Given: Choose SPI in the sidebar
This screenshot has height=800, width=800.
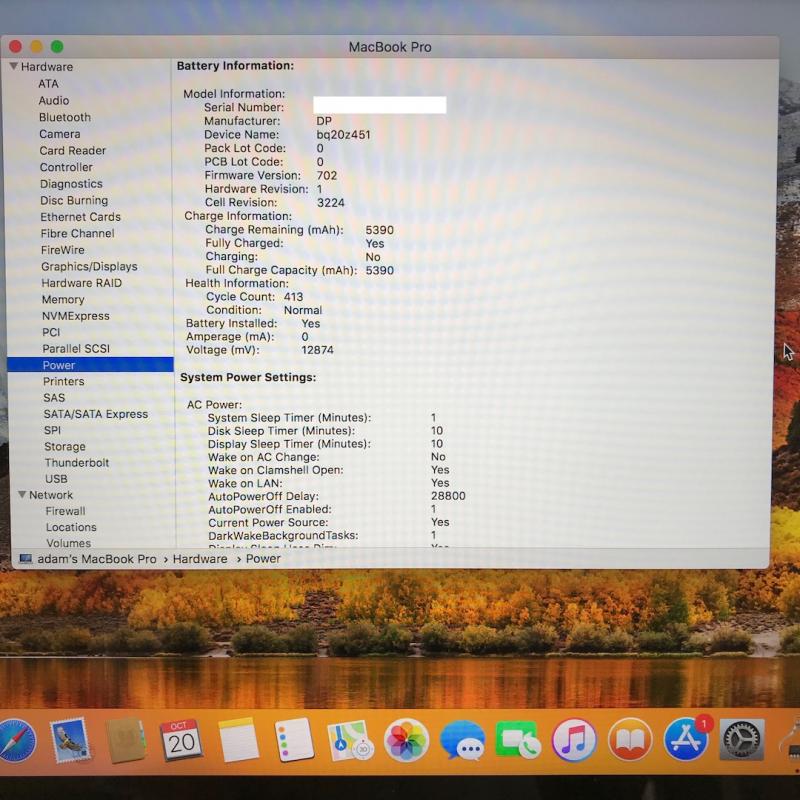Looking at the screenshot, I should (x=53, y=430).
